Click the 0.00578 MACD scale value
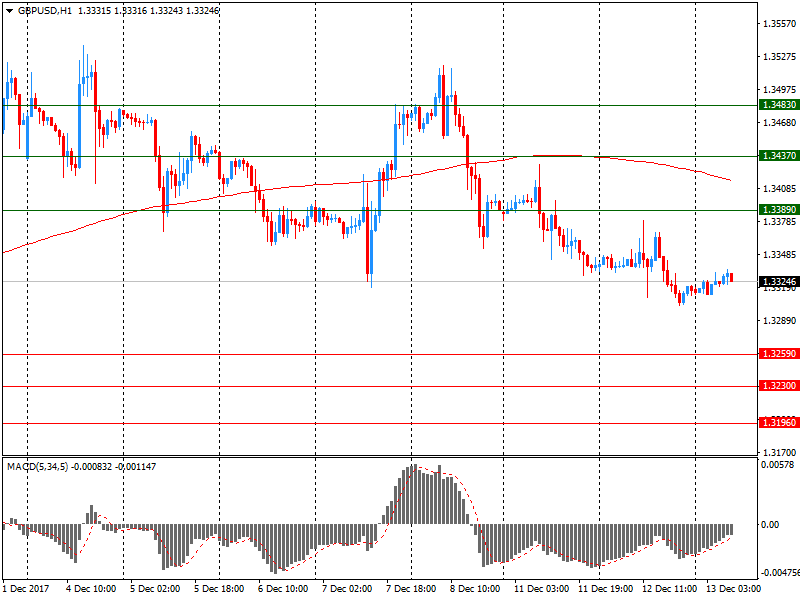This screenshot has width=800, height=600. click(778, 465)
